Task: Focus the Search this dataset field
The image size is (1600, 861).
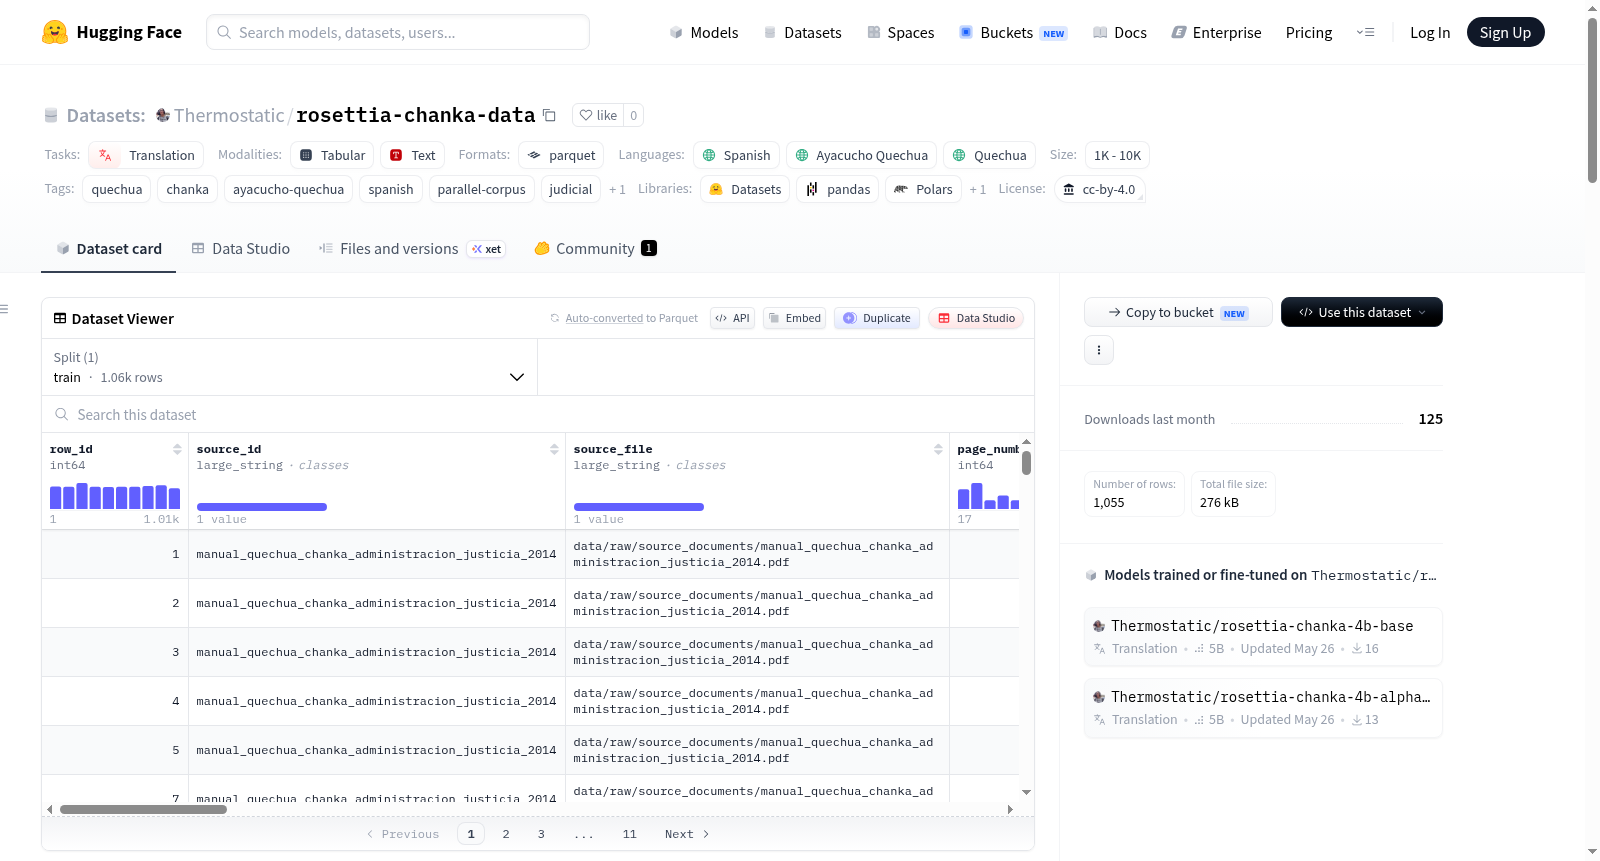Action: coord(538,414)
